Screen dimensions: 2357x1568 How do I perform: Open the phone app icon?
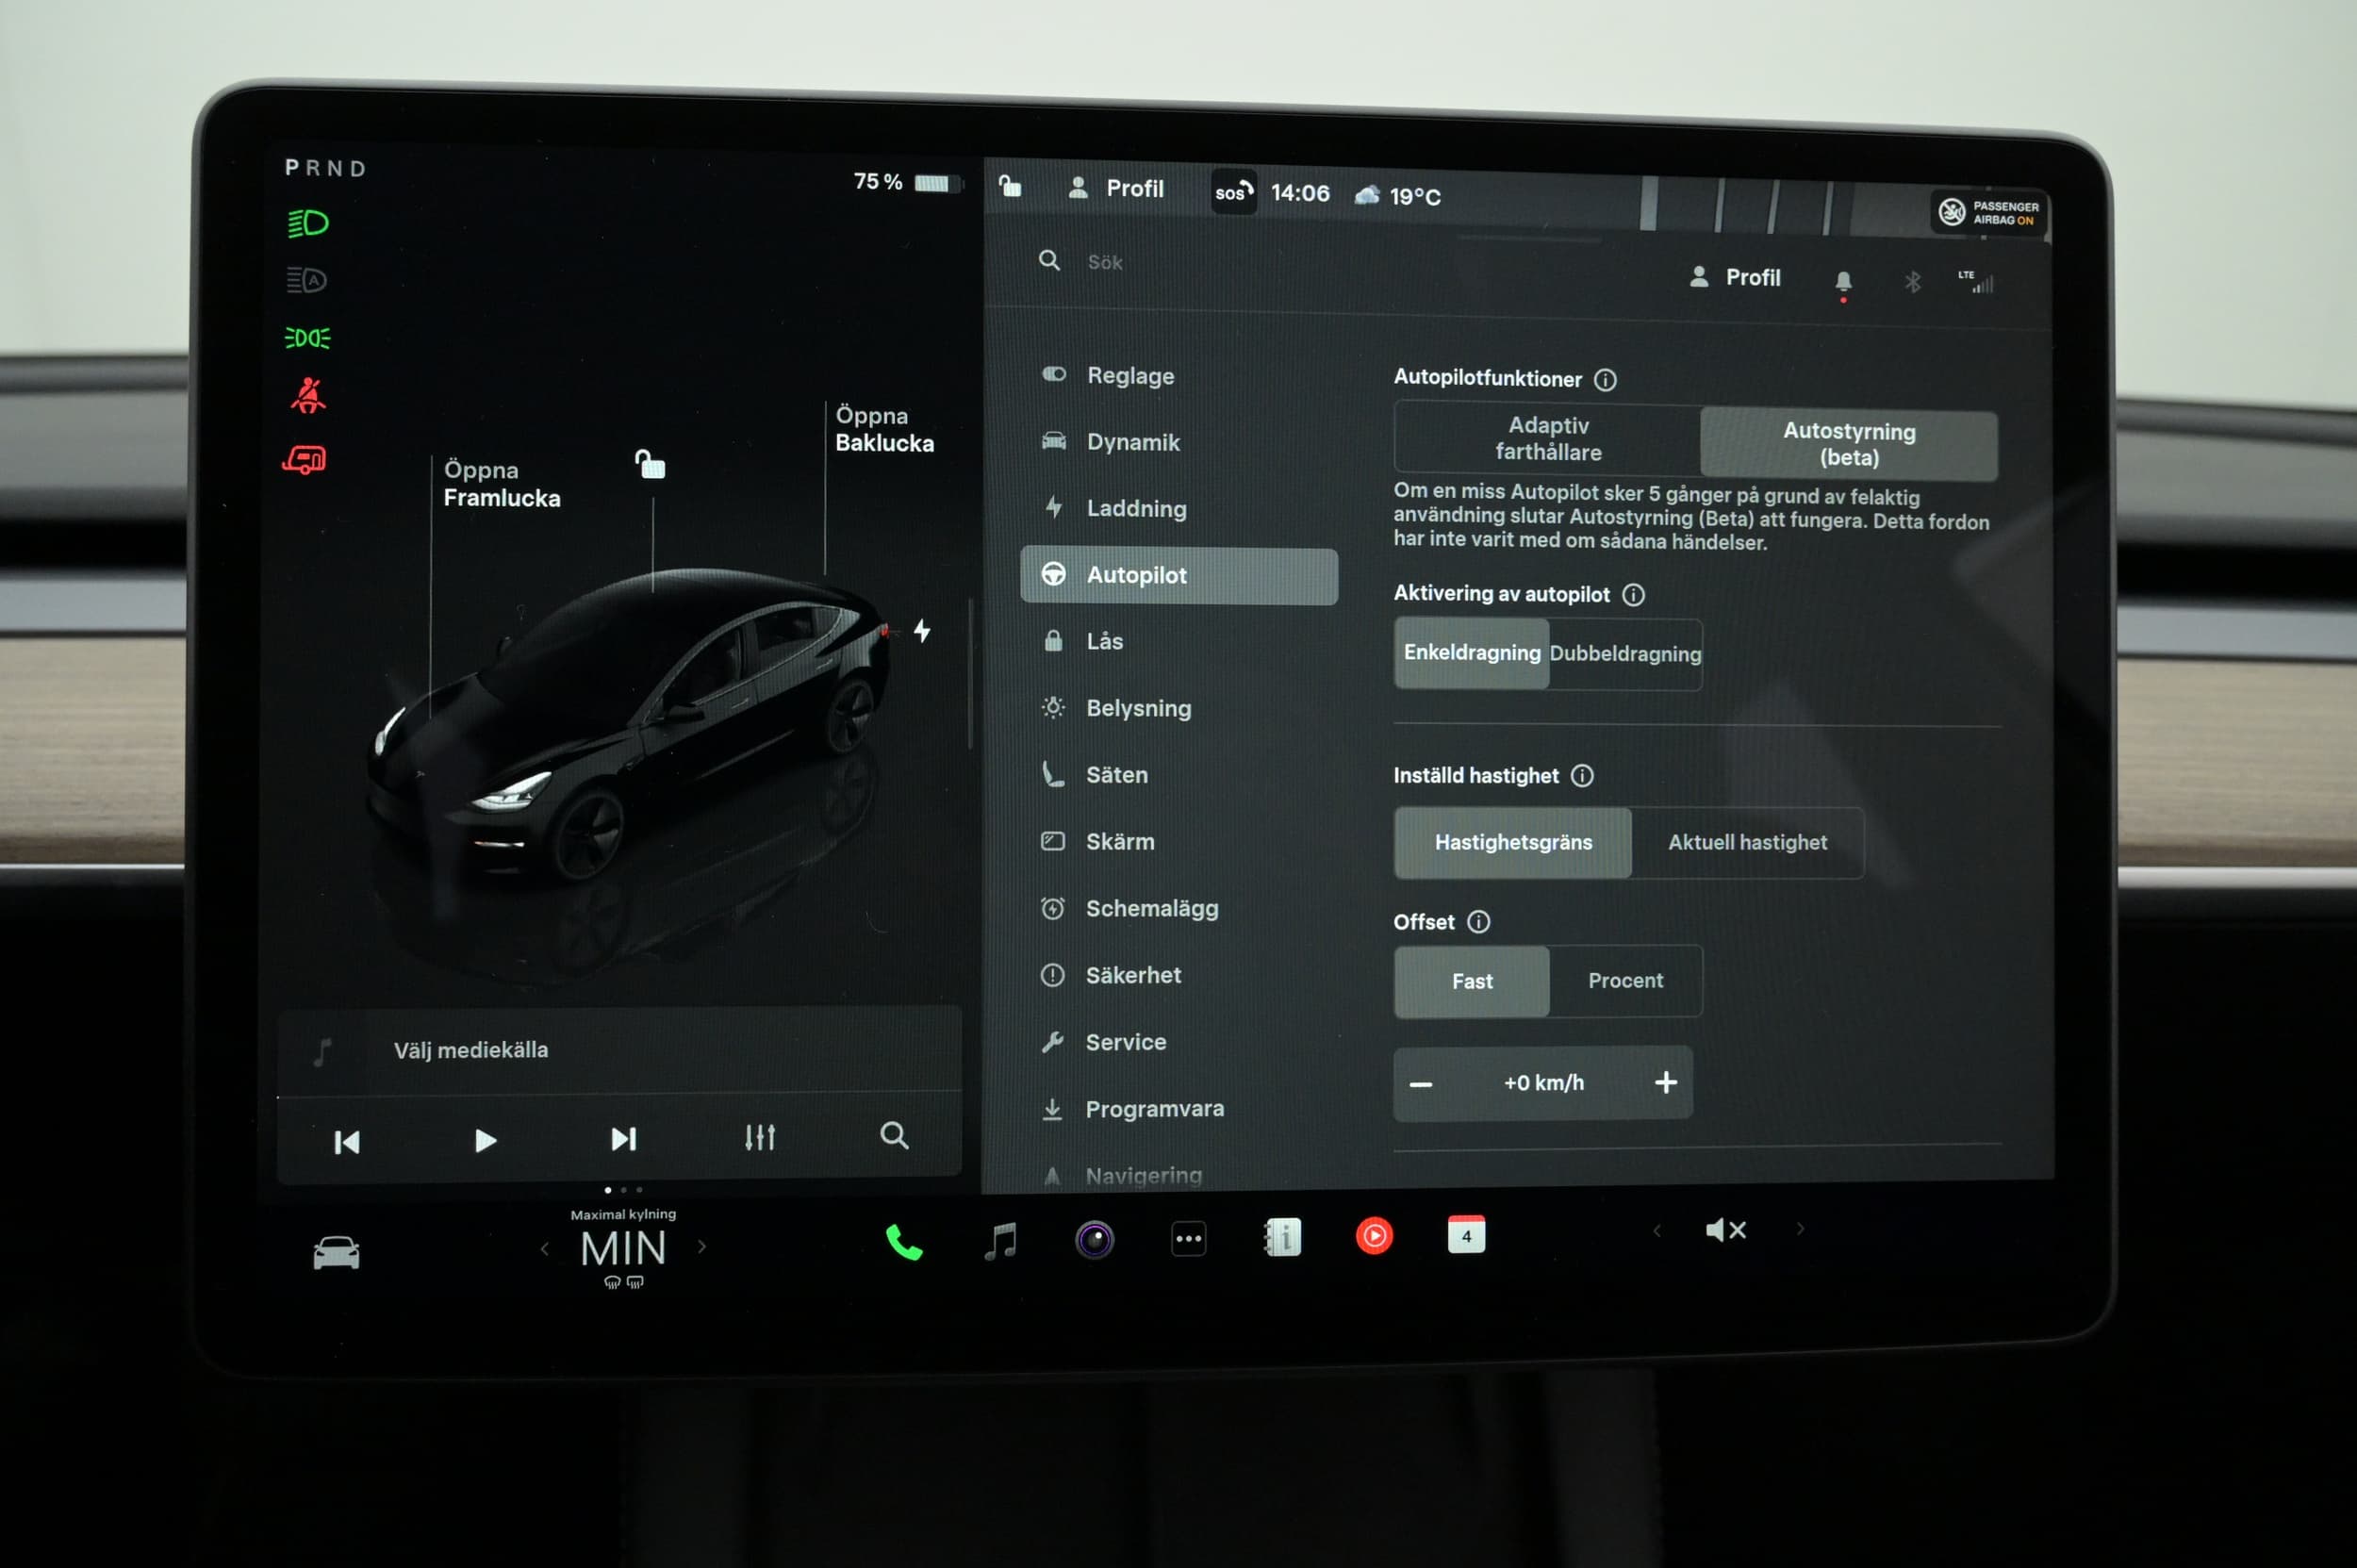(903, 1242)
